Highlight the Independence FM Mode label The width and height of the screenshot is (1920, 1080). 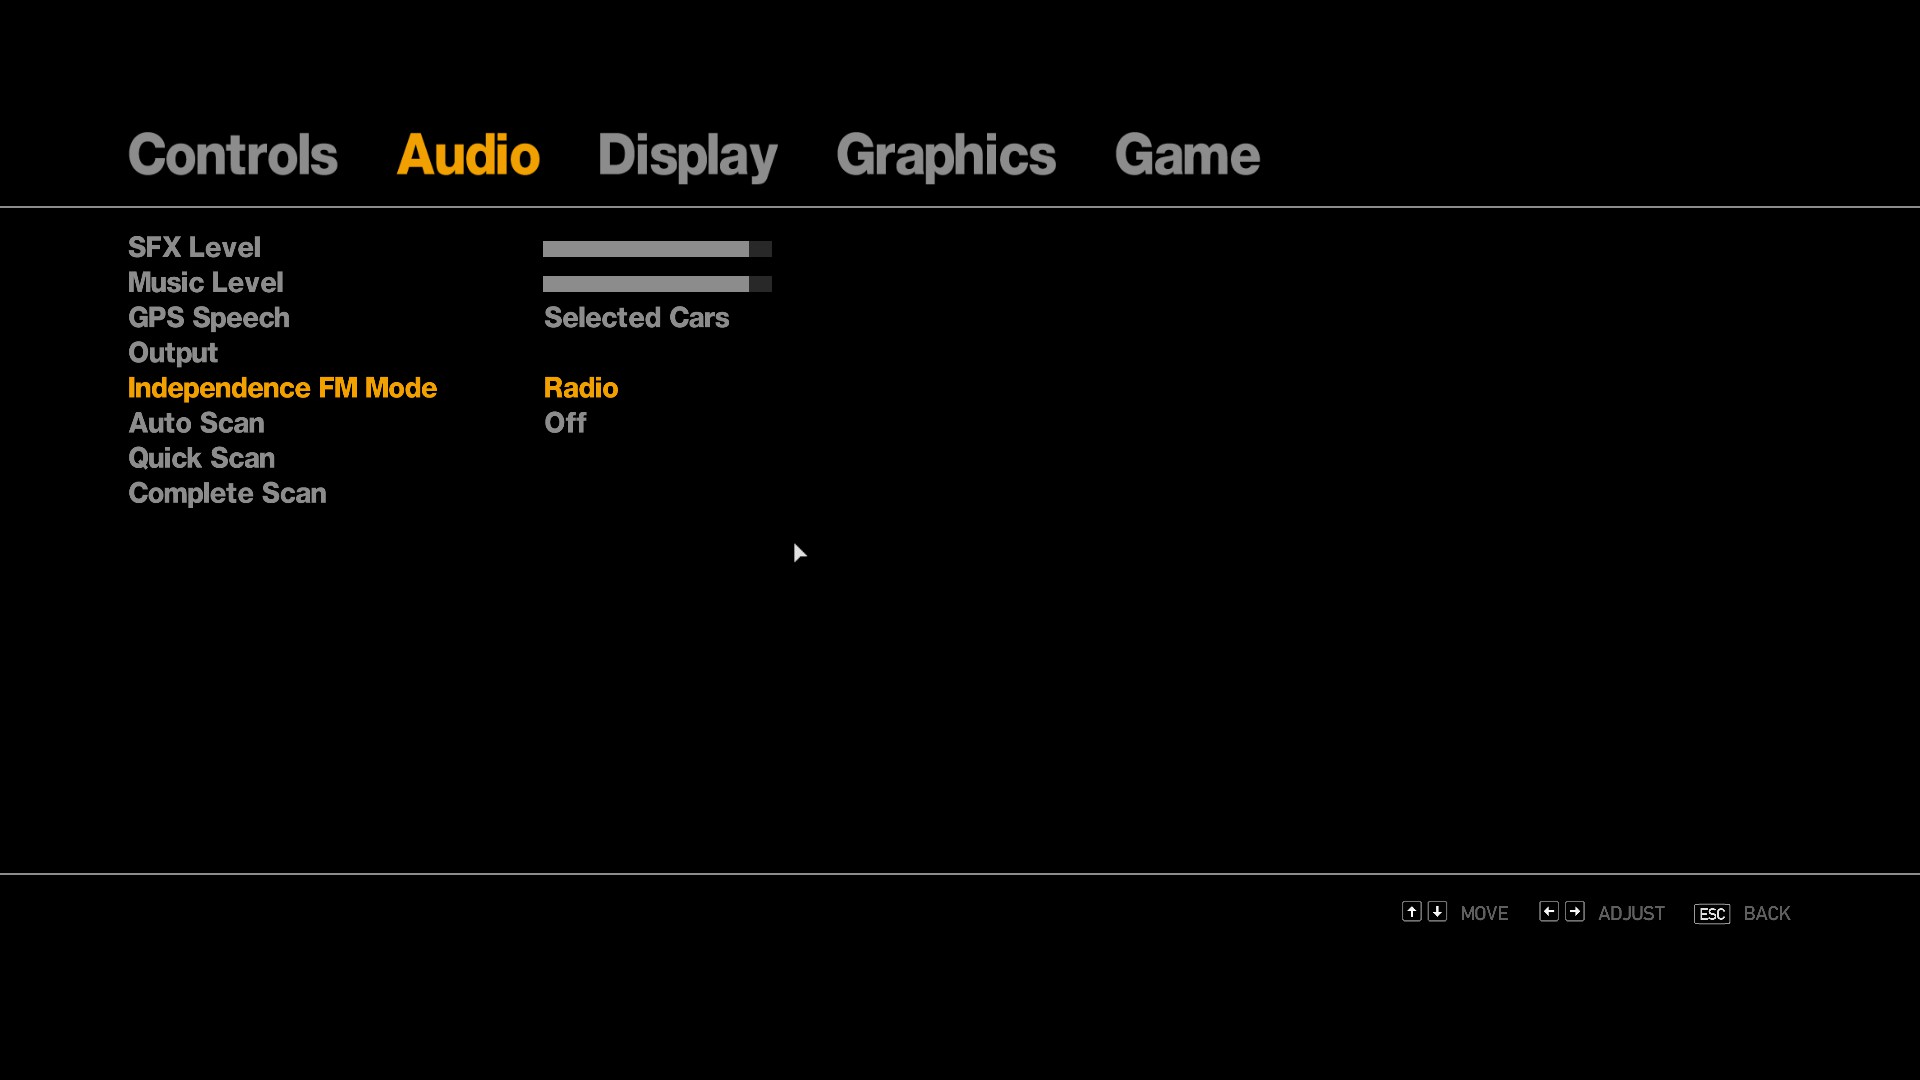point(282,388)
